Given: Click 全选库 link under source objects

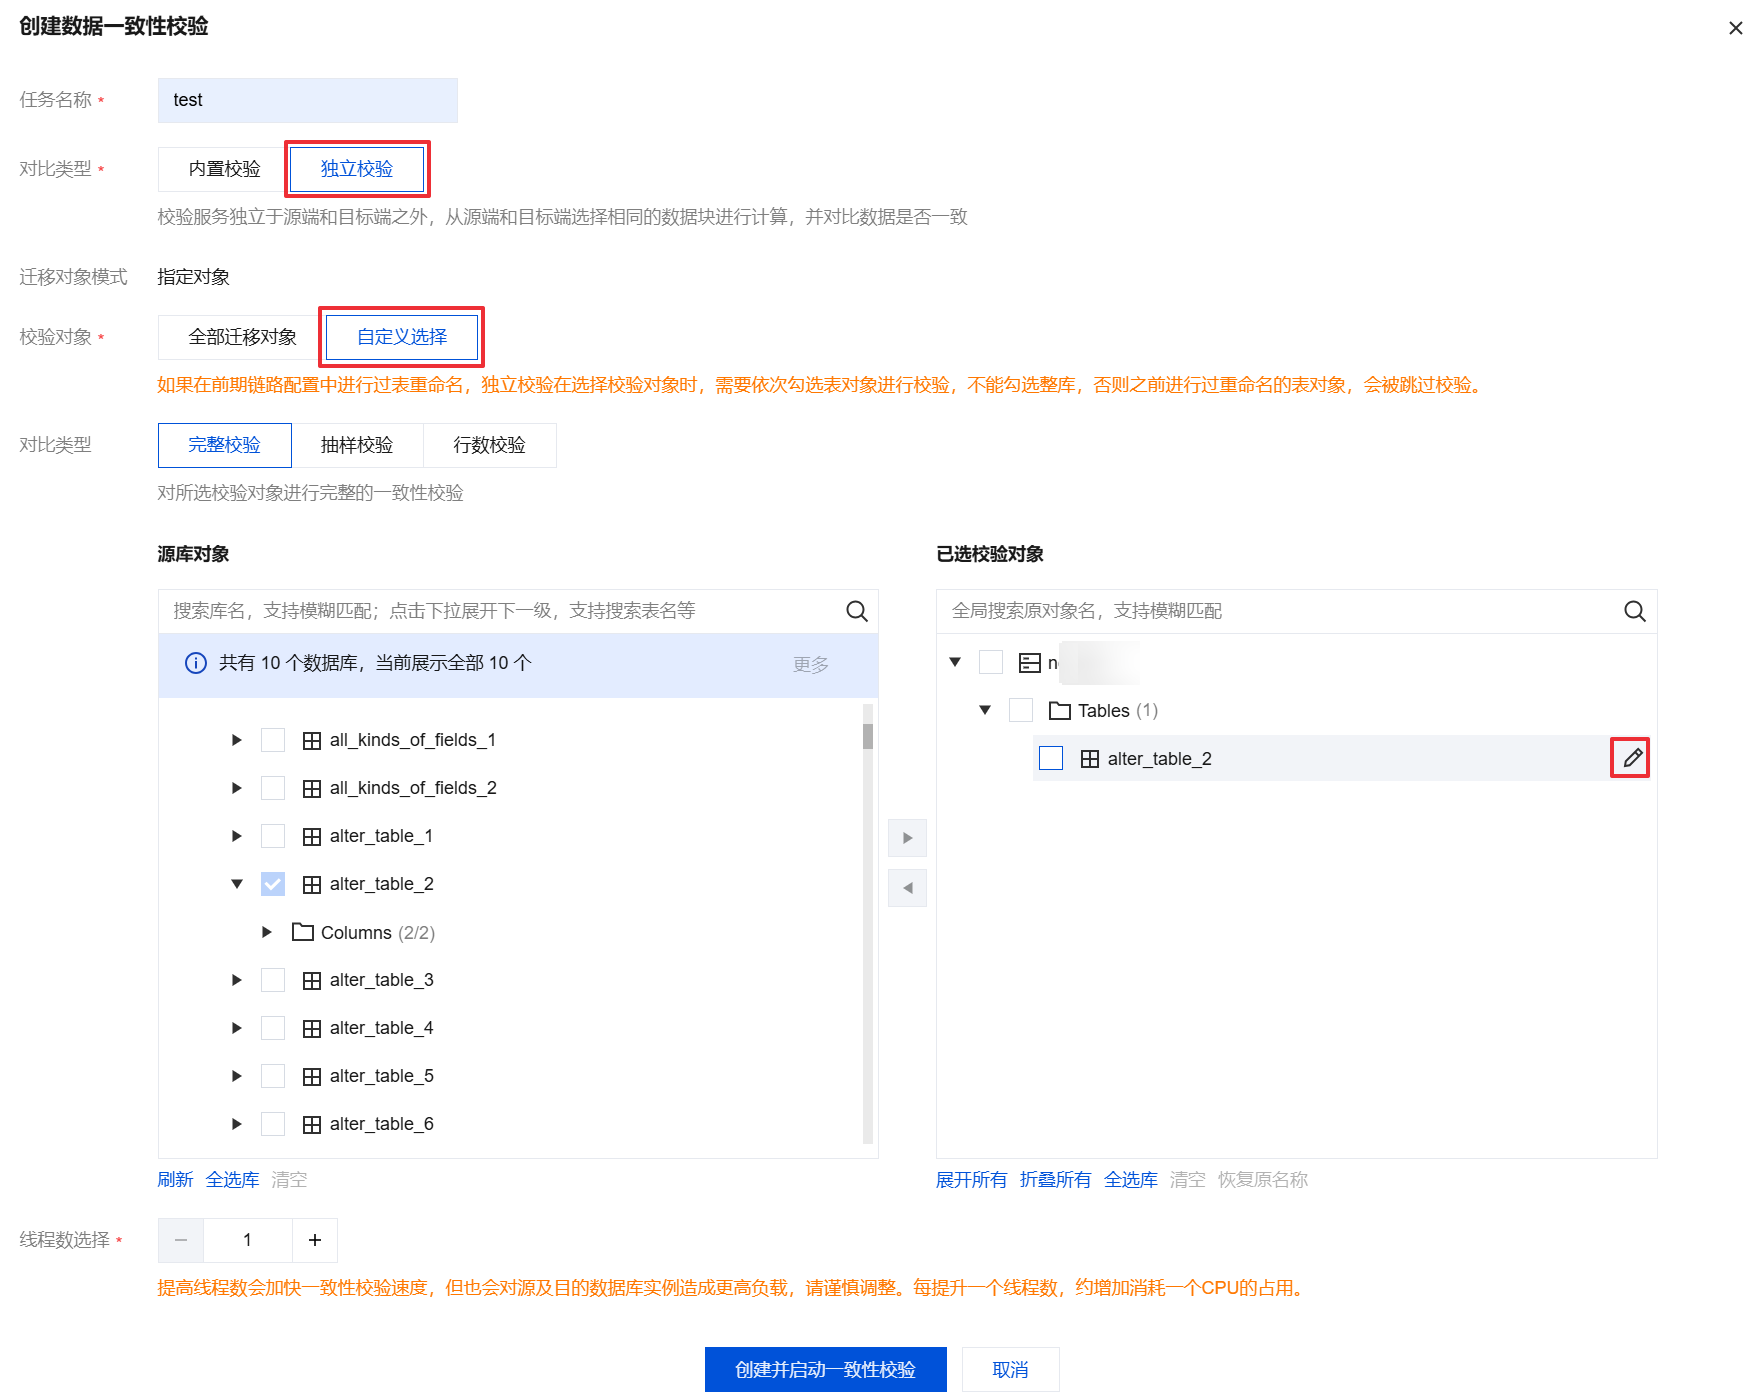Looking at the screenshot, I should tap(232, 1180).
